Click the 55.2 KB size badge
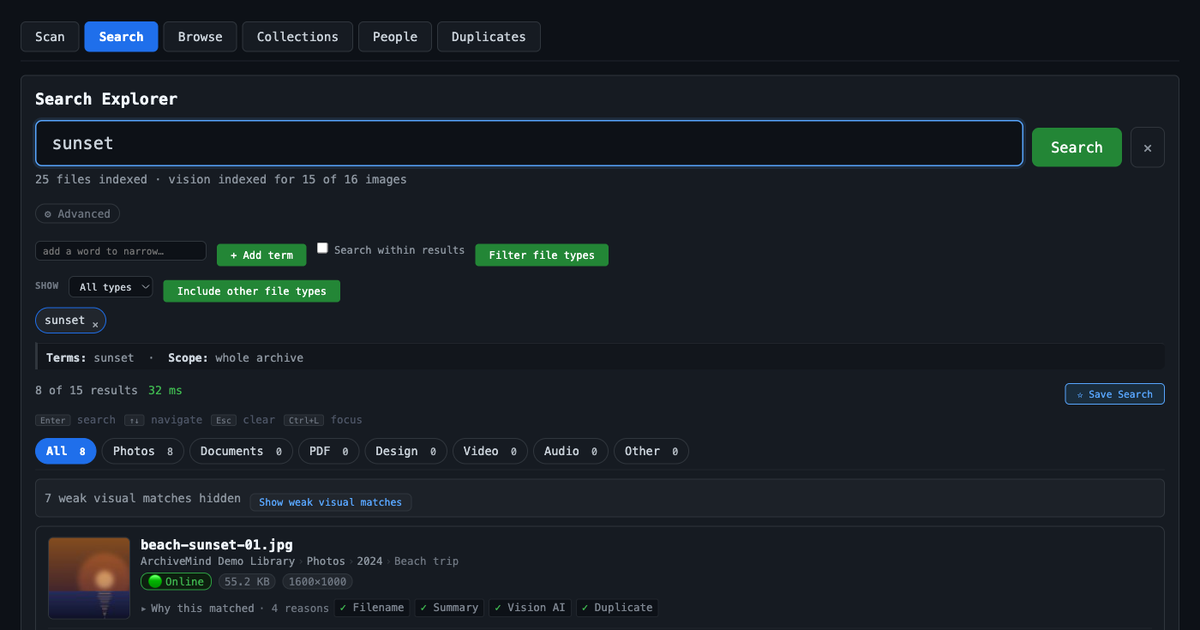The image size is (1200, 630). coord(248,581)
